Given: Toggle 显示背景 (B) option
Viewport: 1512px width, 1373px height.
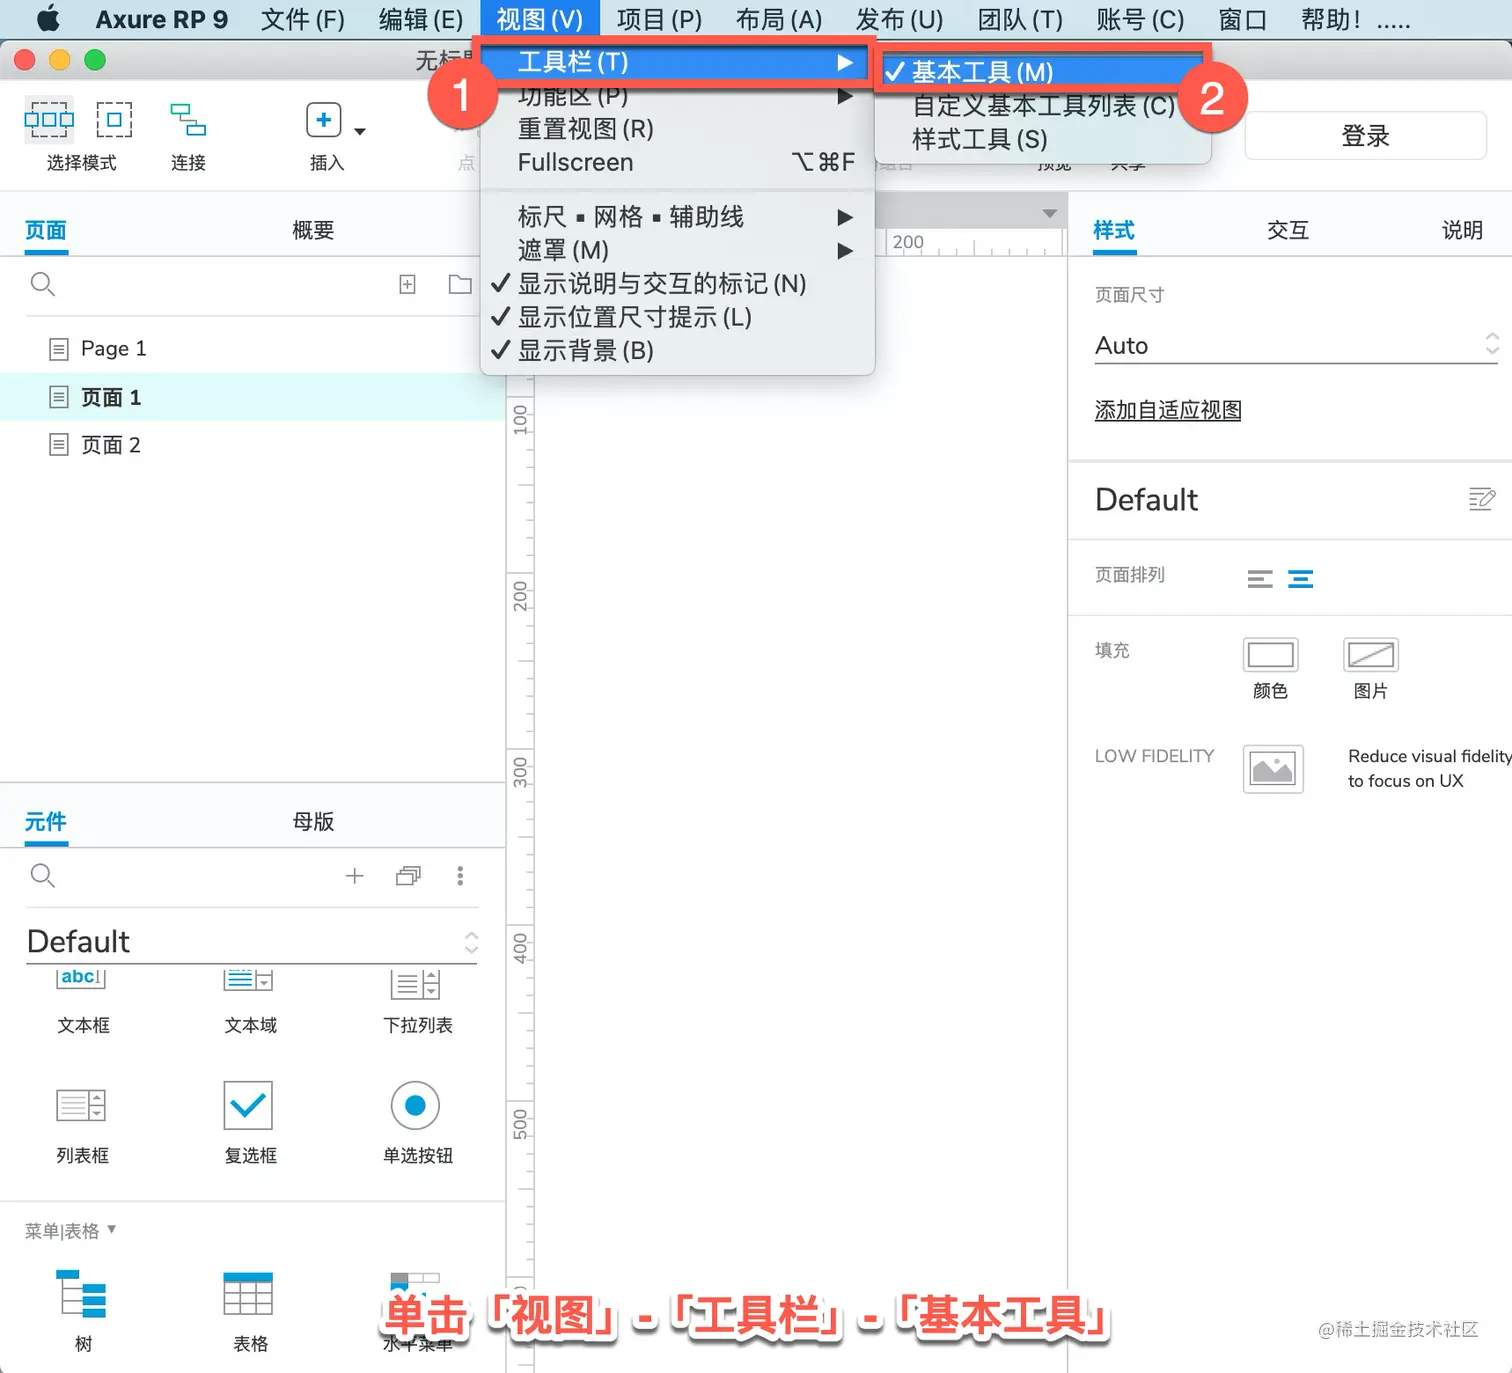Looking at the screenshot, I should pyautogui.click(x=678, y=351).
